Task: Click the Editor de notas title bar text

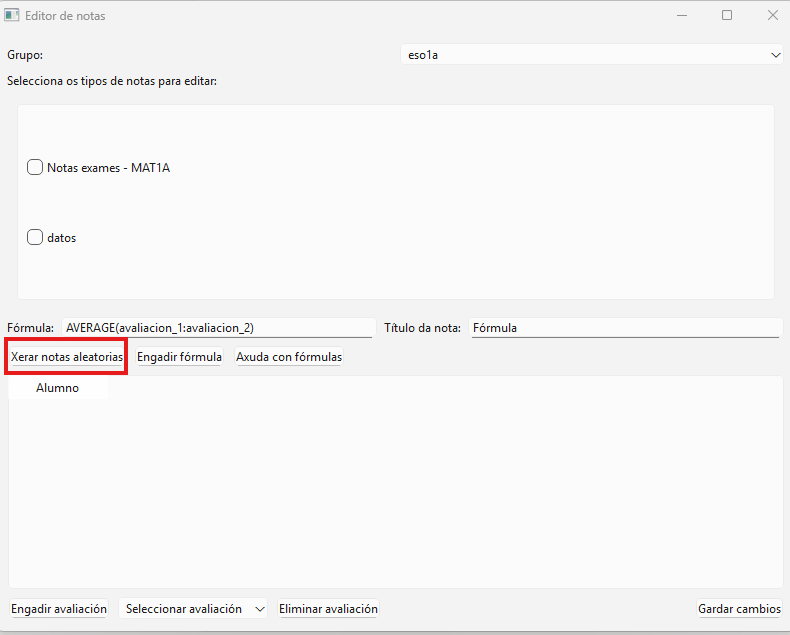Action: tap(65, 16)
